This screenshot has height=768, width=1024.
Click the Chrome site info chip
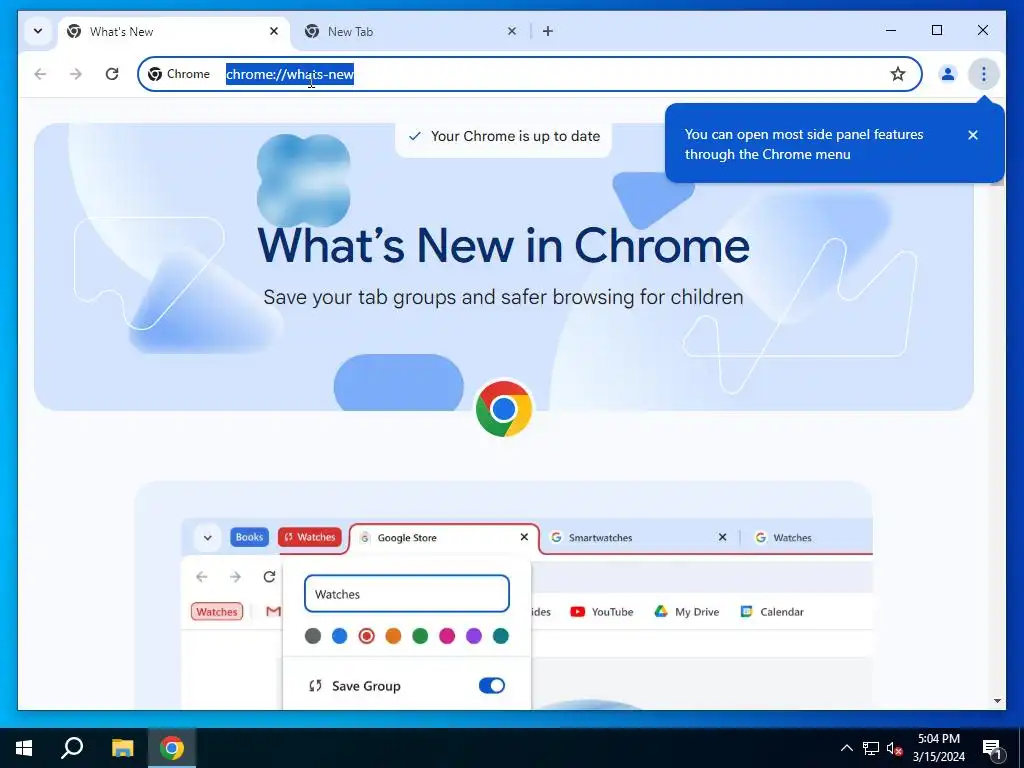(179, 74)
